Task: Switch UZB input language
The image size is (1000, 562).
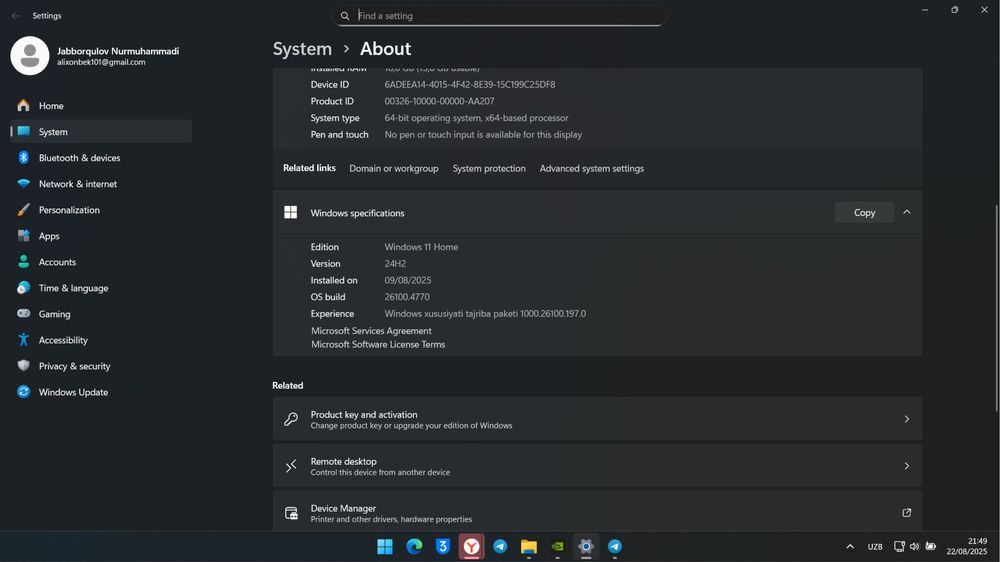Action: pos(875,547)
